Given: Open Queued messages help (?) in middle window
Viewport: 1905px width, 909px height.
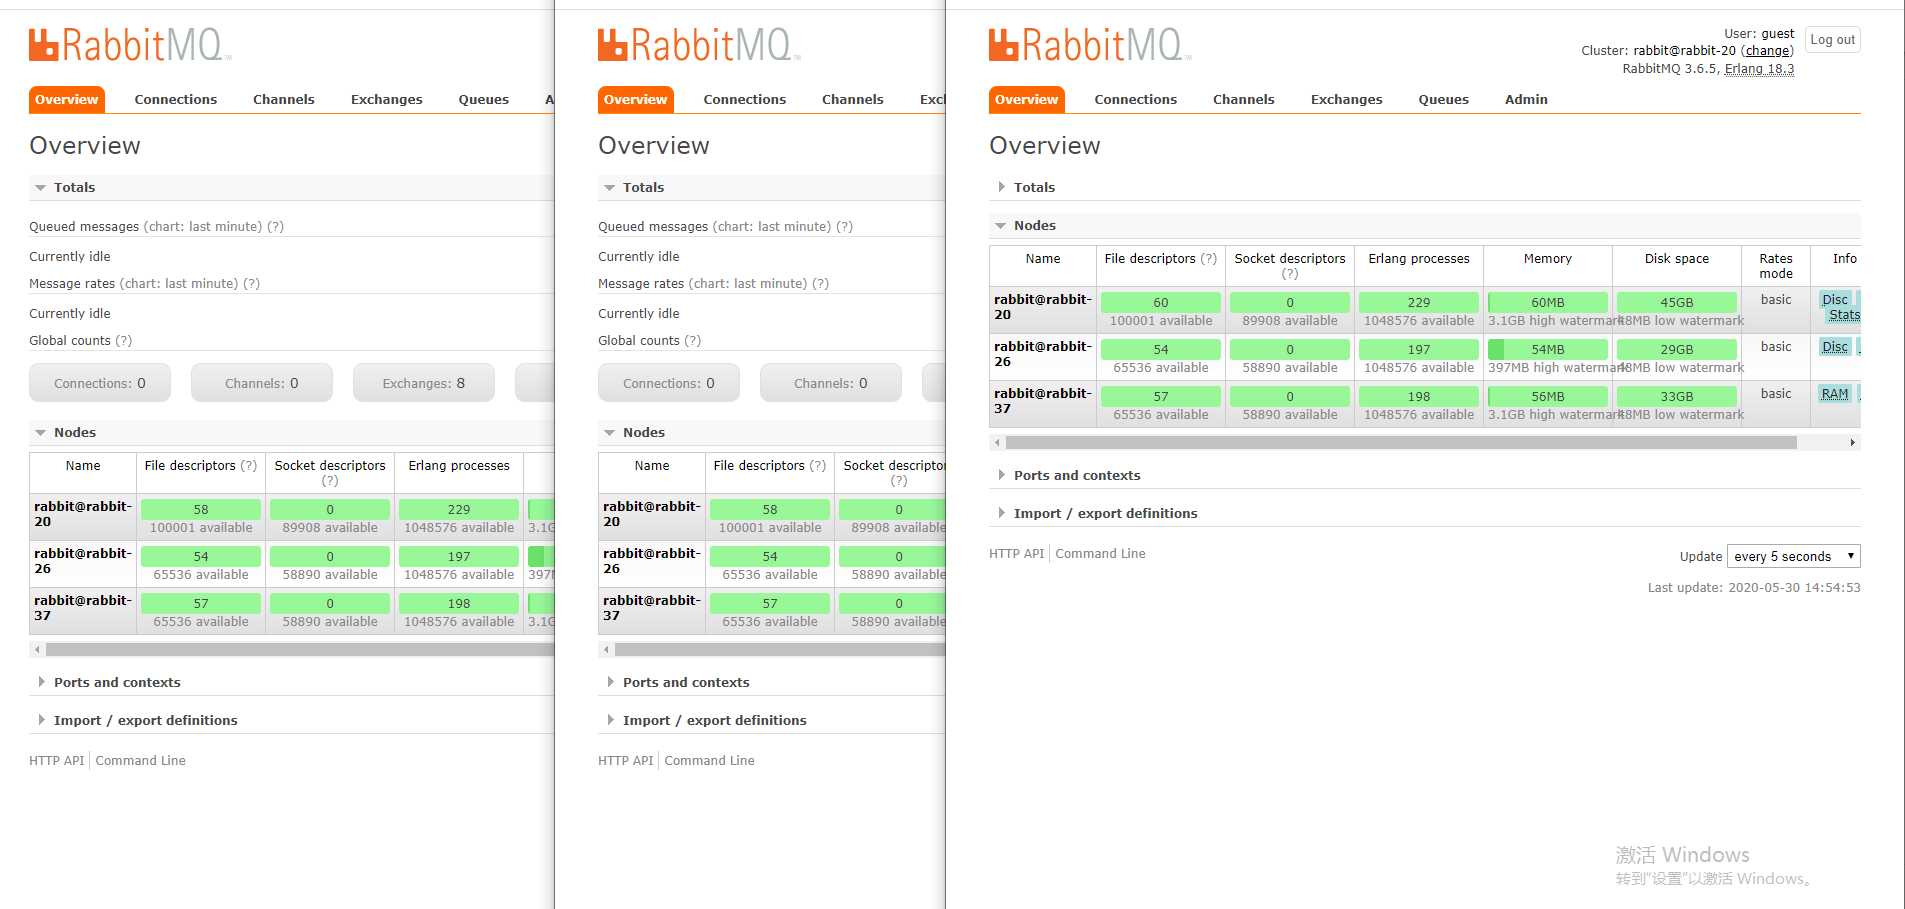Looking at the screenshot, I should pos(844,227).
